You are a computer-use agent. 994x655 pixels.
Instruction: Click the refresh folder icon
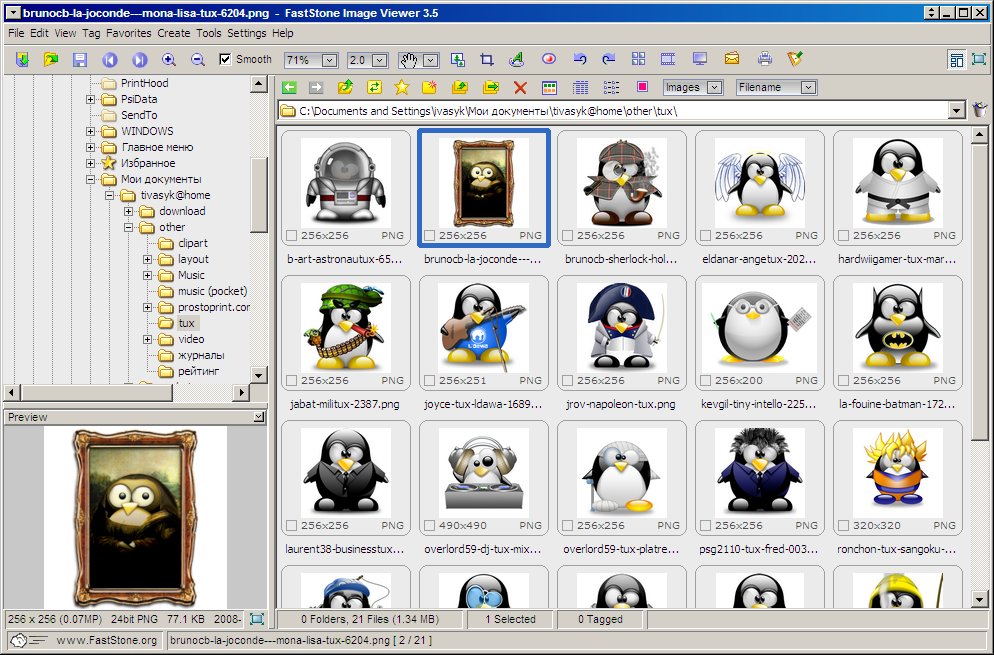(374, 88)
